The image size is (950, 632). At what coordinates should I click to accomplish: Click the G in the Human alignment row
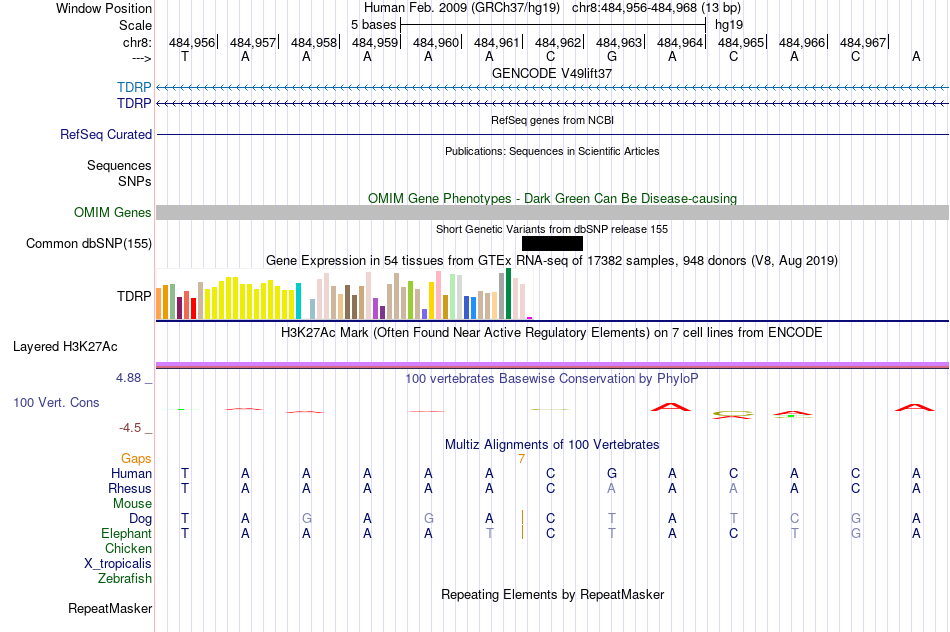click(x=612, y=473)
